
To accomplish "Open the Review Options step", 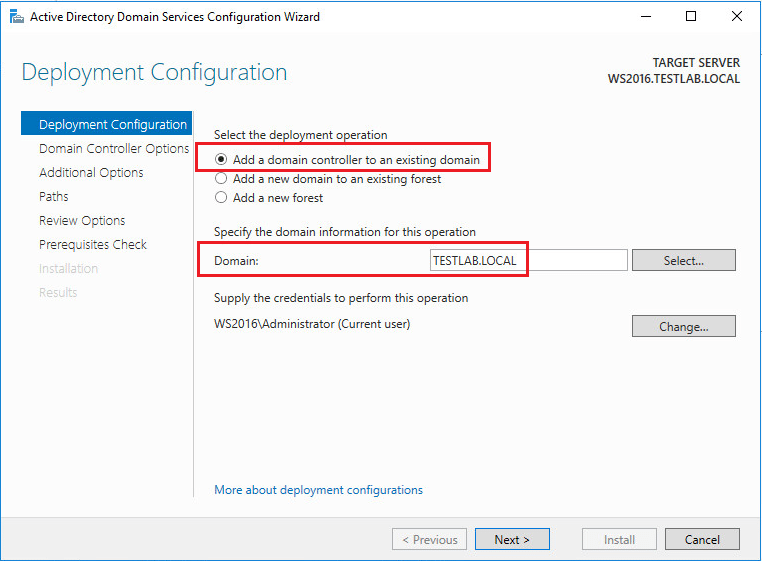I will 82,221.
